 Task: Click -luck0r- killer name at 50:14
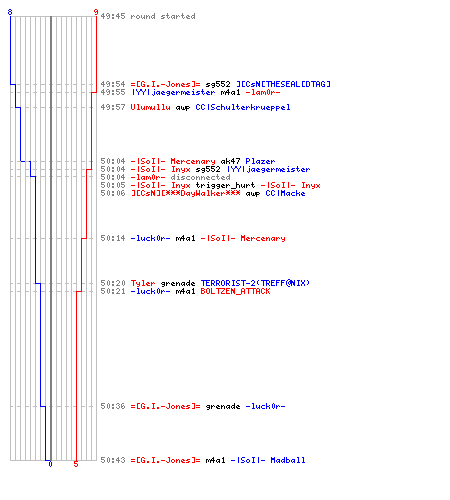click(150, 238)
